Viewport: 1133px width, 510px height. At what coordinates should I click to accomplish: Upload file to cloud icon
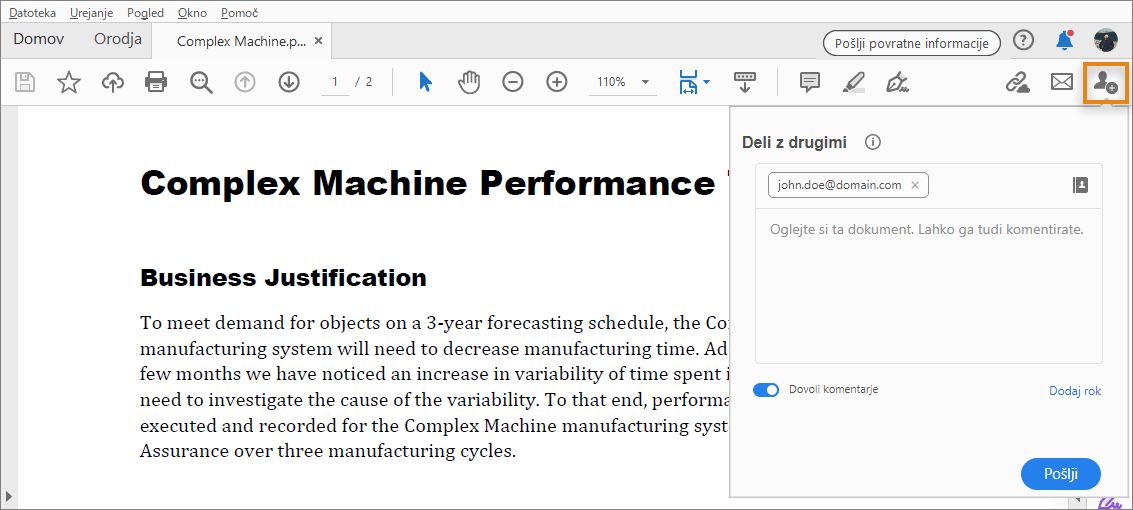coord(113,82)
